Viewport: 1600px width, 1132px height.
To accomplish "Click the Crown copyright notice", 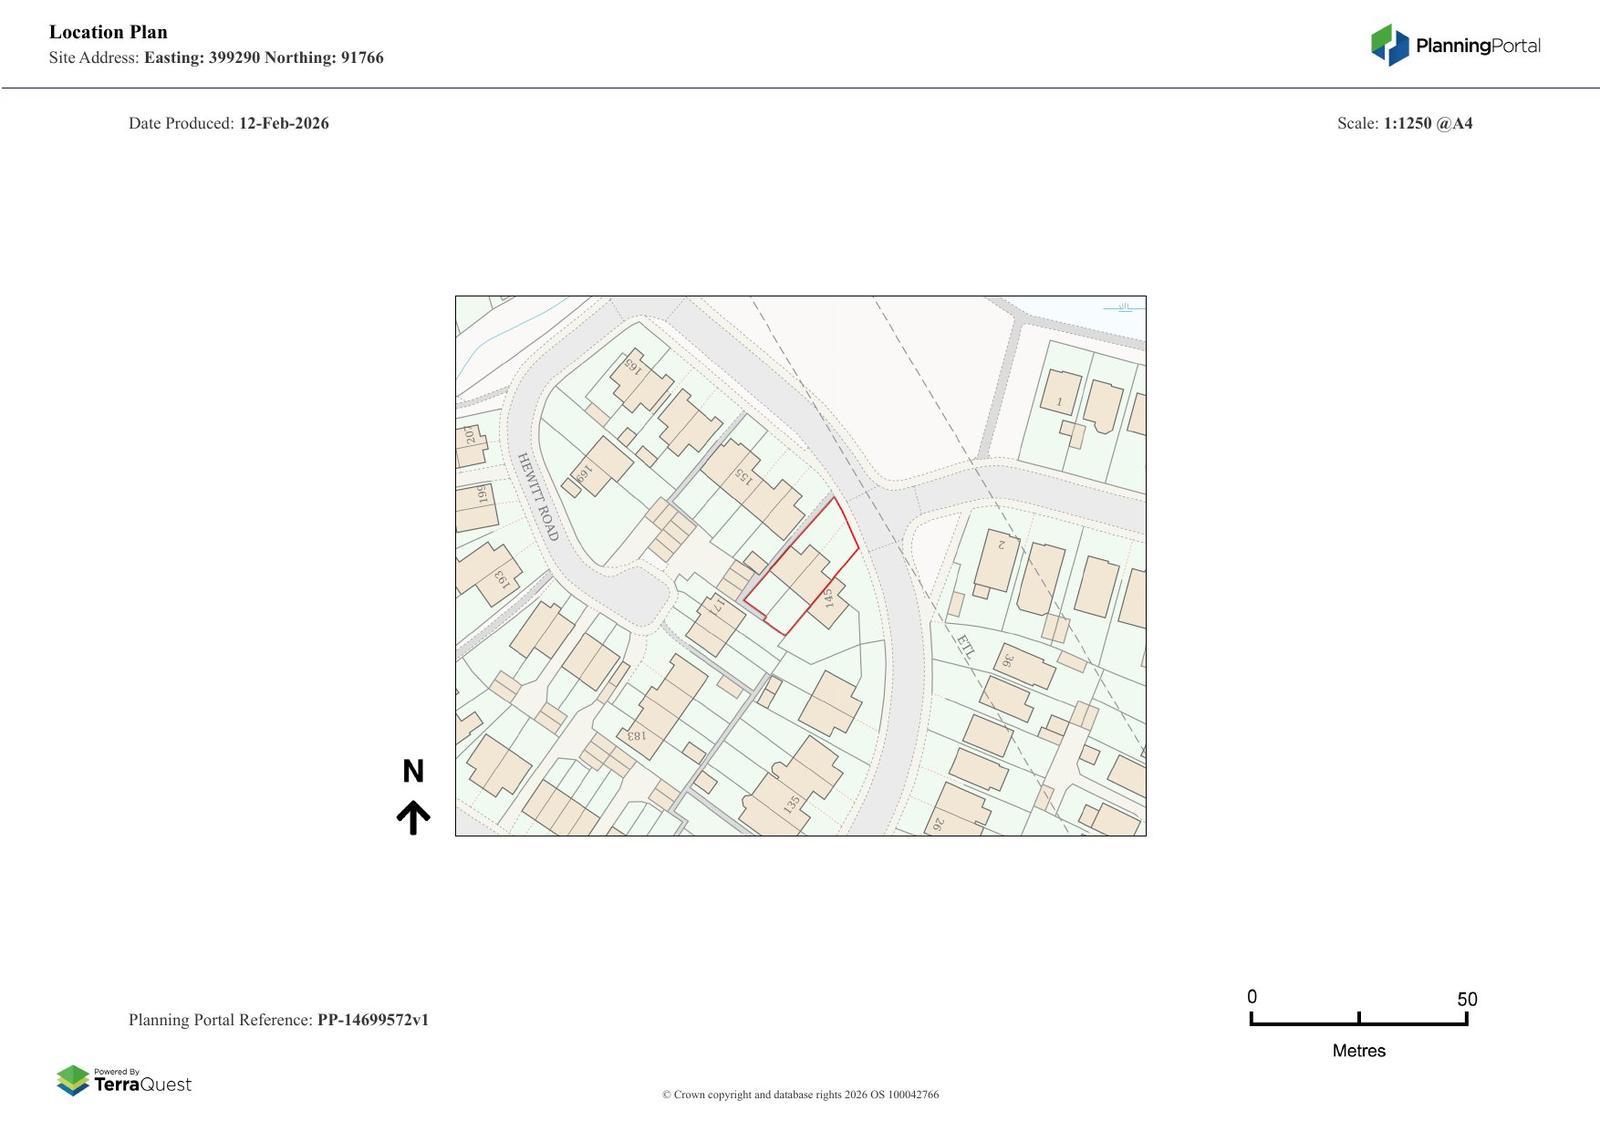I will pyautogui.click(x=800, y=1094).
